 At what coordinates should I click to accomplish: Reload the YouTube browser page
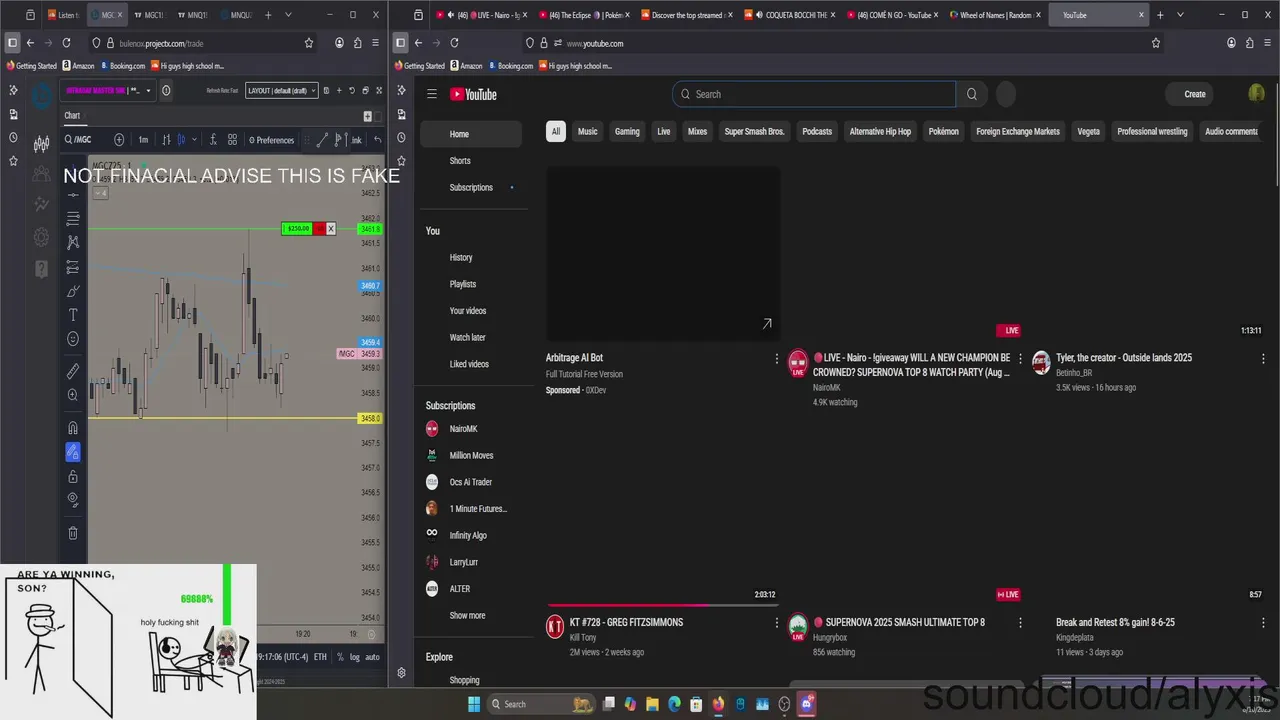[454, 43]
